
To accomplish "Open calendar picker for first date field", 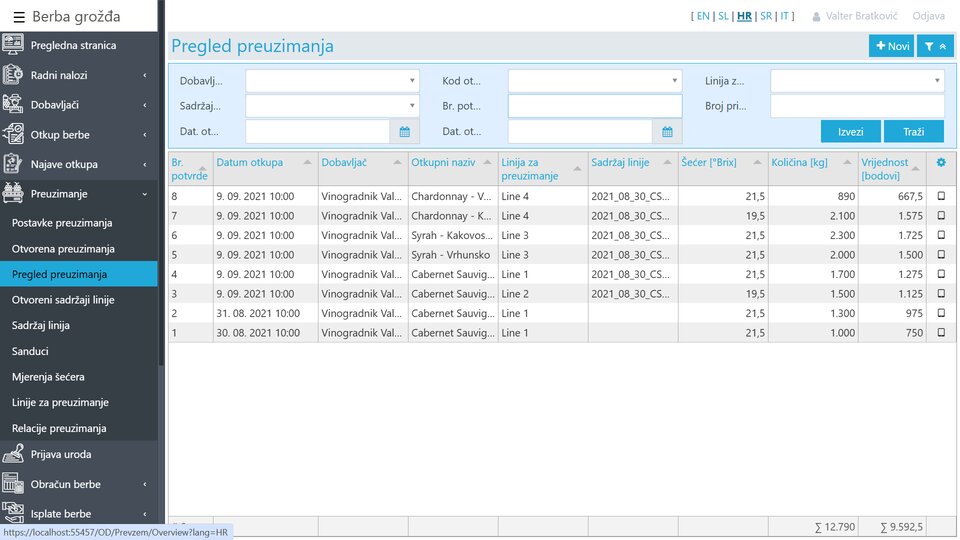I will point(405,131).
